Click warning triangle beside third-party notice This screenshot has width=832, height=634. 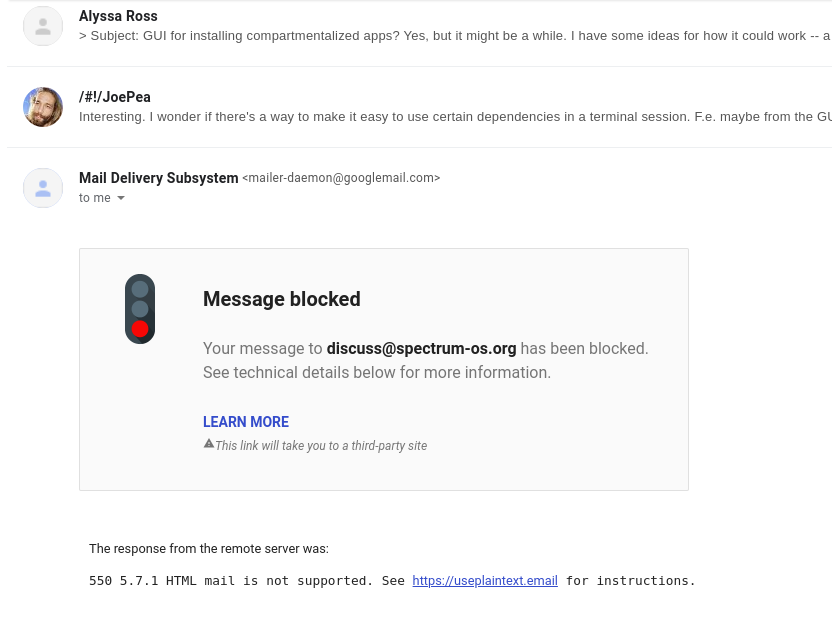click(209, 443)
